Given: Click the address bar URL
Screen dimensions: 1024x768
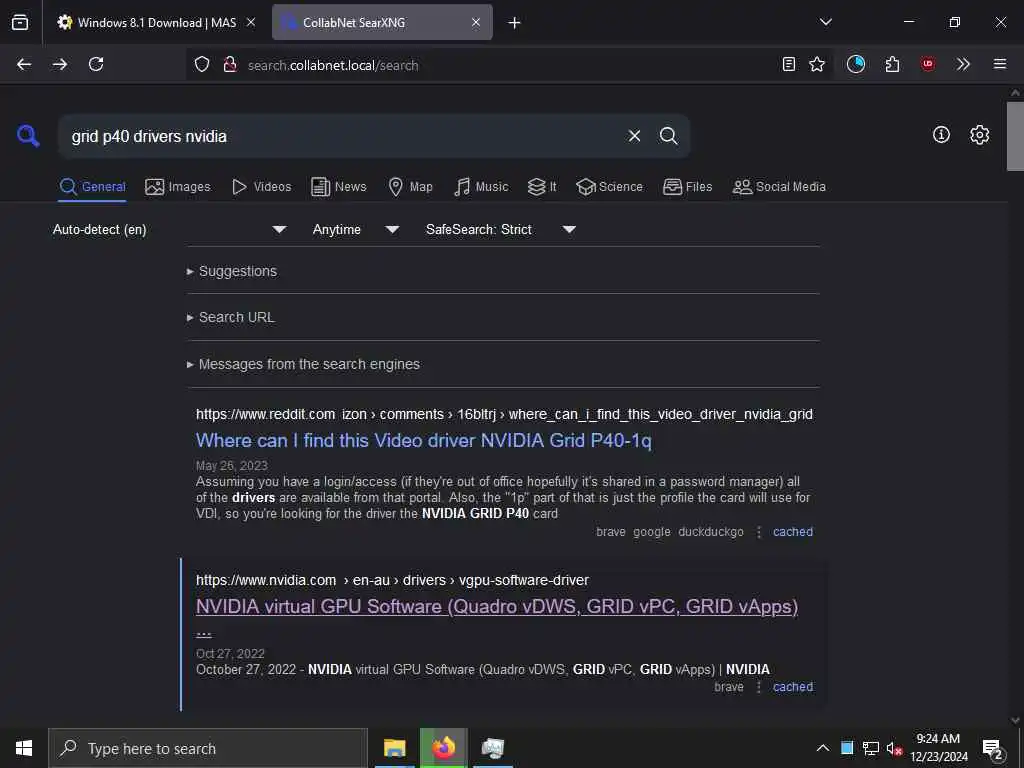Looking at the screenshot, I should 333,65.
